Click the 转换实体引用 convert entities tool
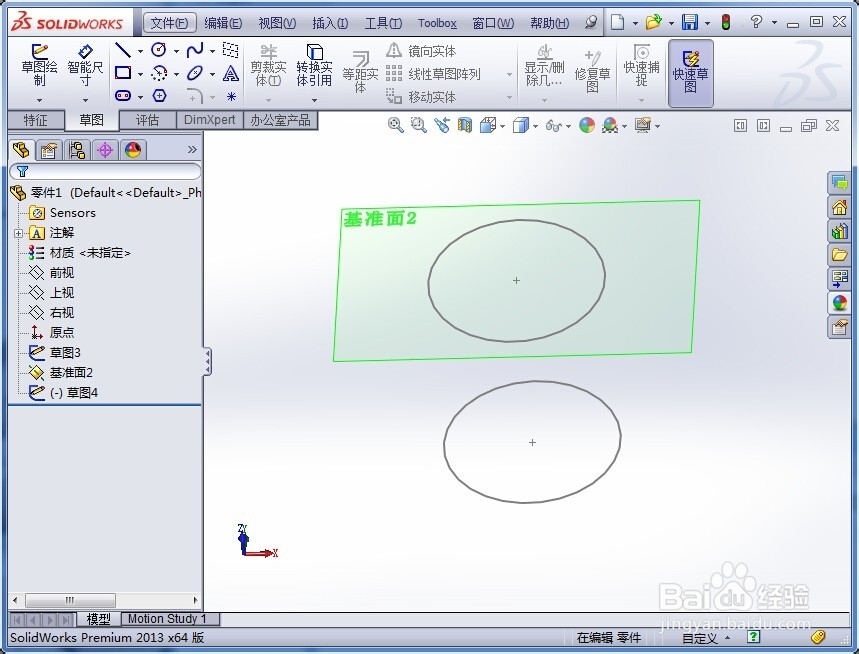This screenshot has width=859, height=654. pos(314,66)
